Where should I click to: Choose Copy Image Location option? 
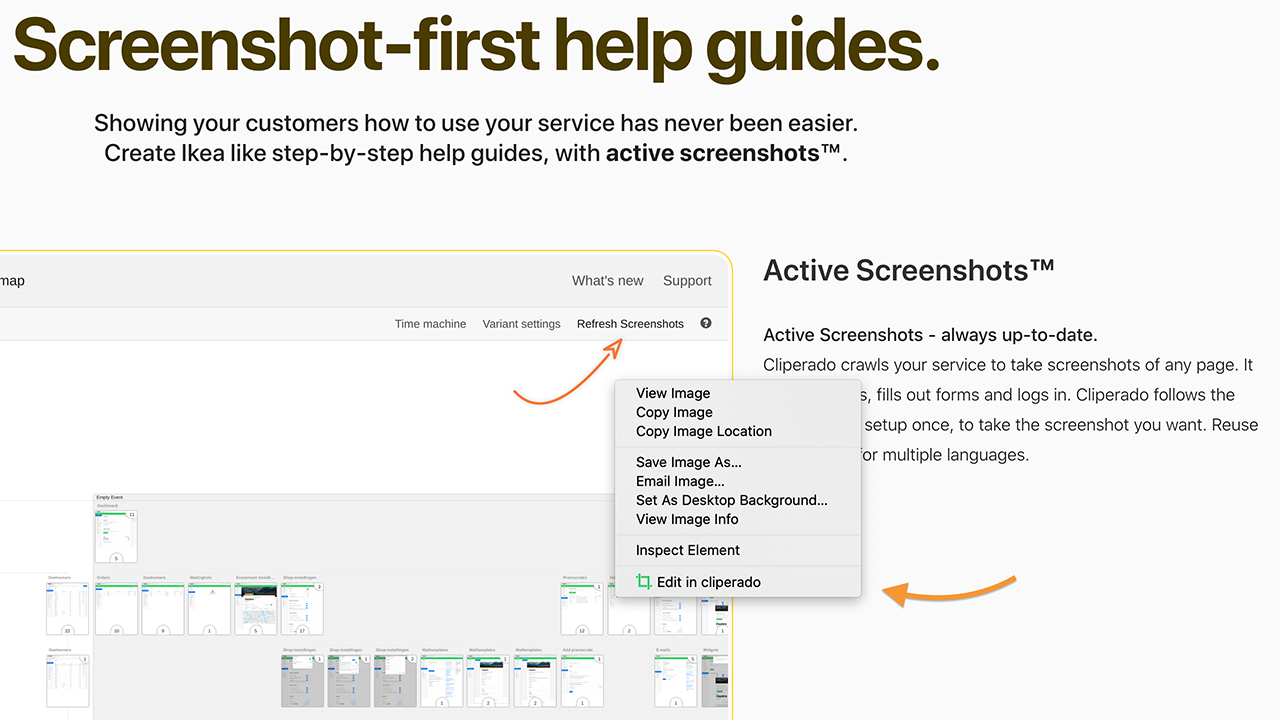click(703, 431)
